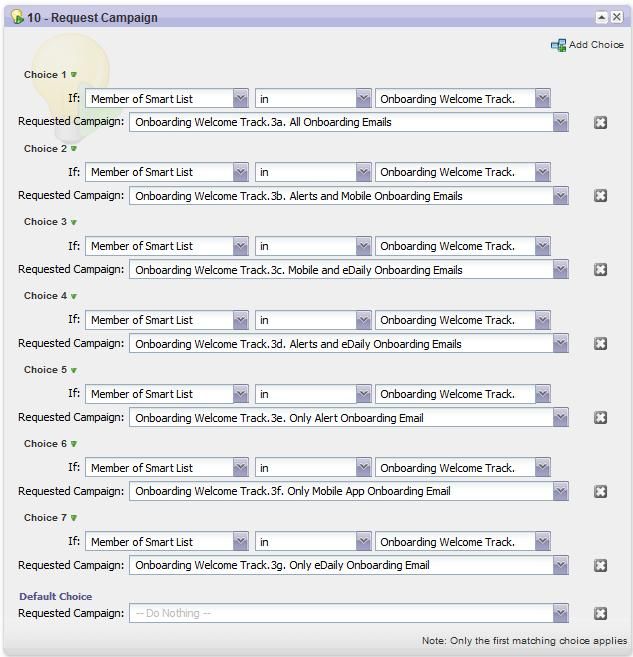Open Choice 3 smart list value dropdown

pyautogui.click(x=542, y=246)
